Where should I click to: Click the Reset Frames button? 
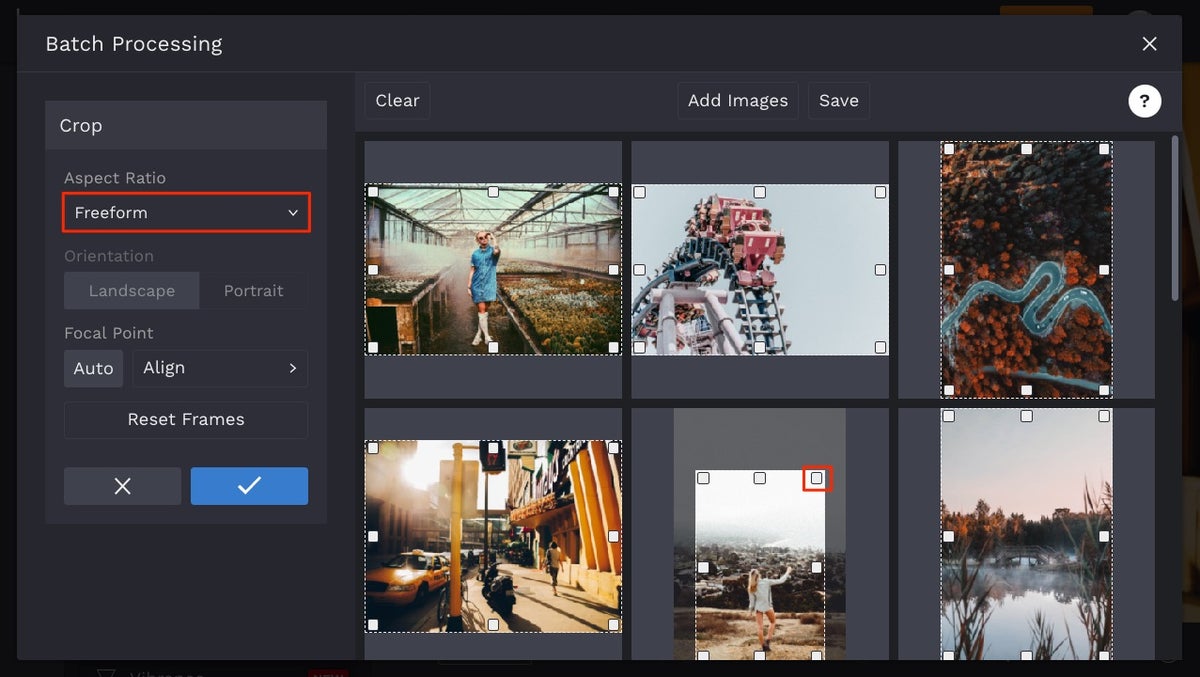[x=185, y=419]
